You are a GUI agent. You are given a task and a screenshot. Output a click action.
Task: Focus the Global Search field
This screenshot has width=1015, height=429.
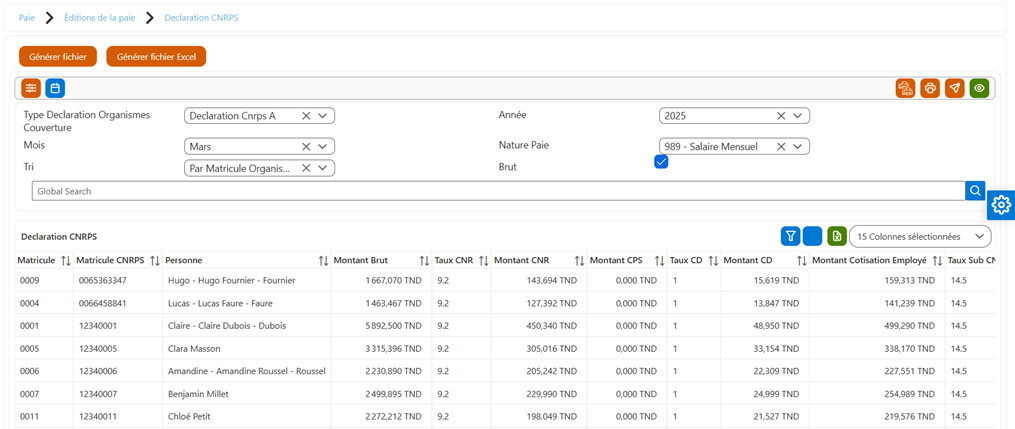[498, 191]
